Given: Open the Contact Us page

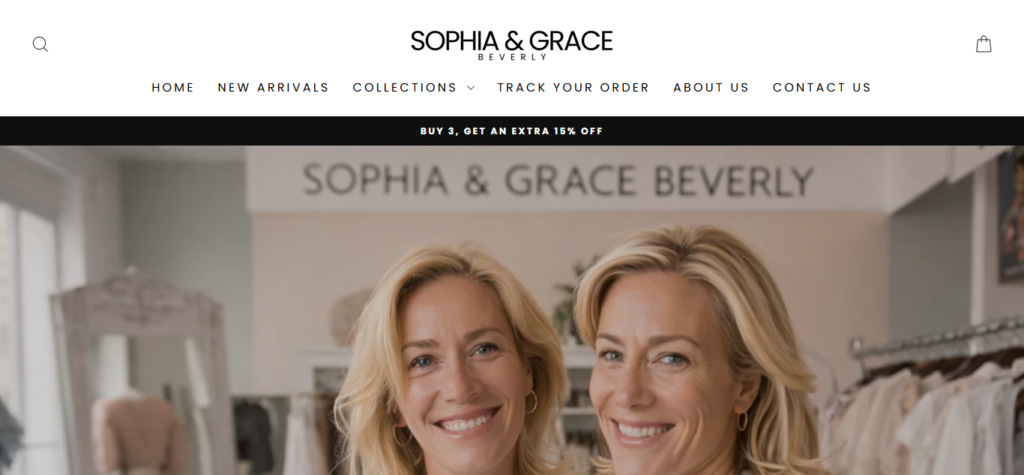Looking at the screenshot, I should (822, 88).
